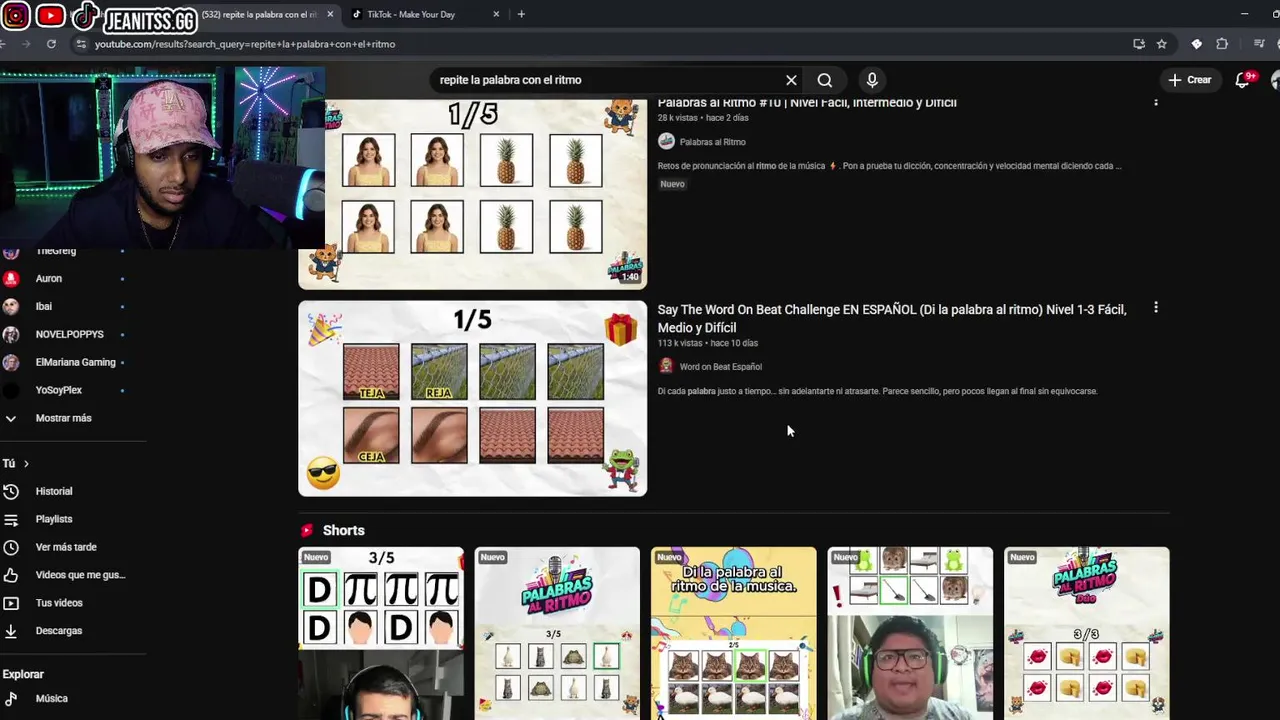Open the notifications bell with 9+ badge

click(x=1243, y=80)
